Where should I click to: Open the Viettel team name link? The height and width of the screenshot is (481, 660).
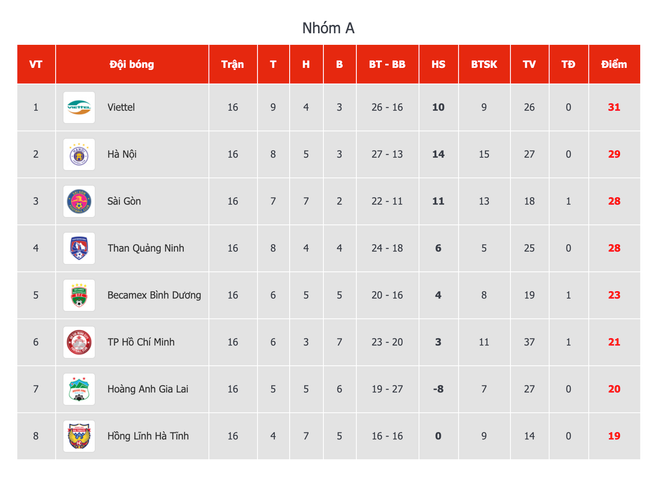coord(121,107)
